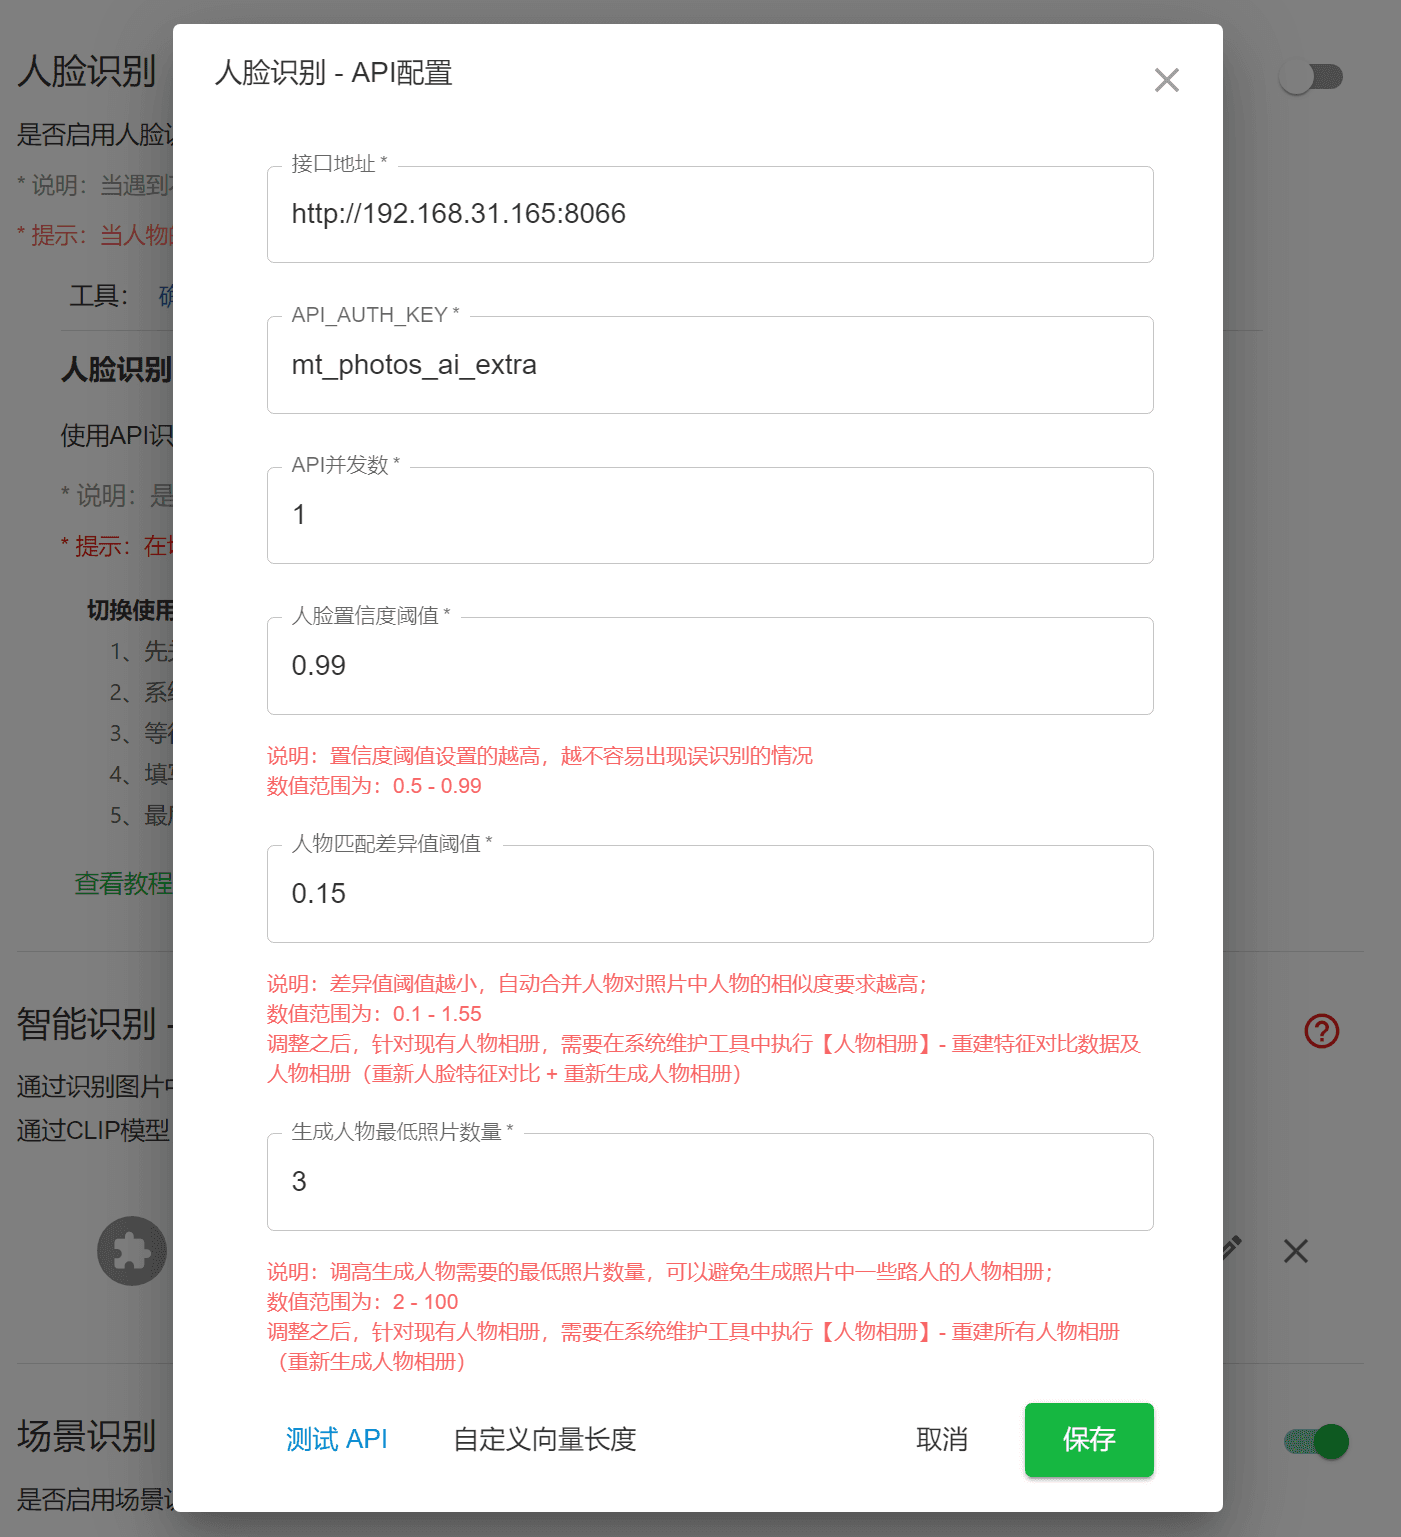Click the 人脸识别 page heading in background
Screen dimensions: 1401x1537
click(x=87, y=72)
